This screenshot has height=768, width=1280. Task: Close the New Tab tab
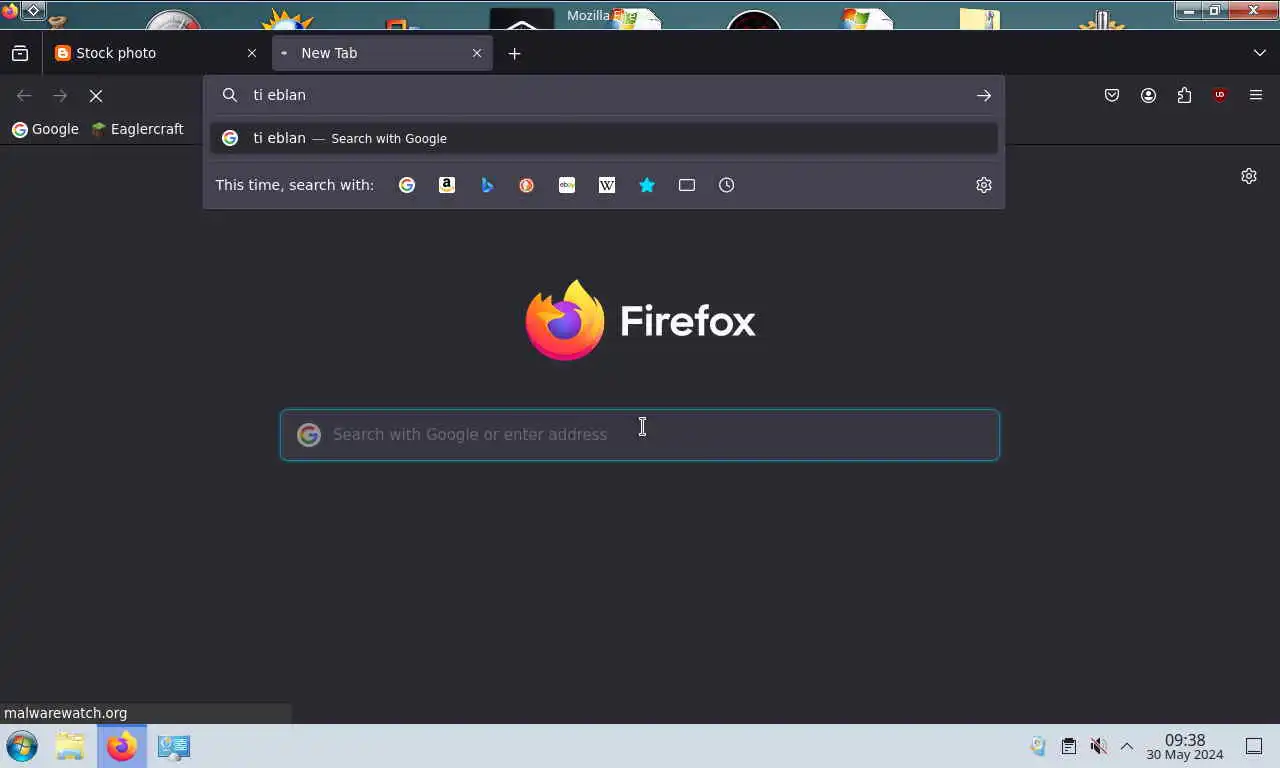coord(477,53)
